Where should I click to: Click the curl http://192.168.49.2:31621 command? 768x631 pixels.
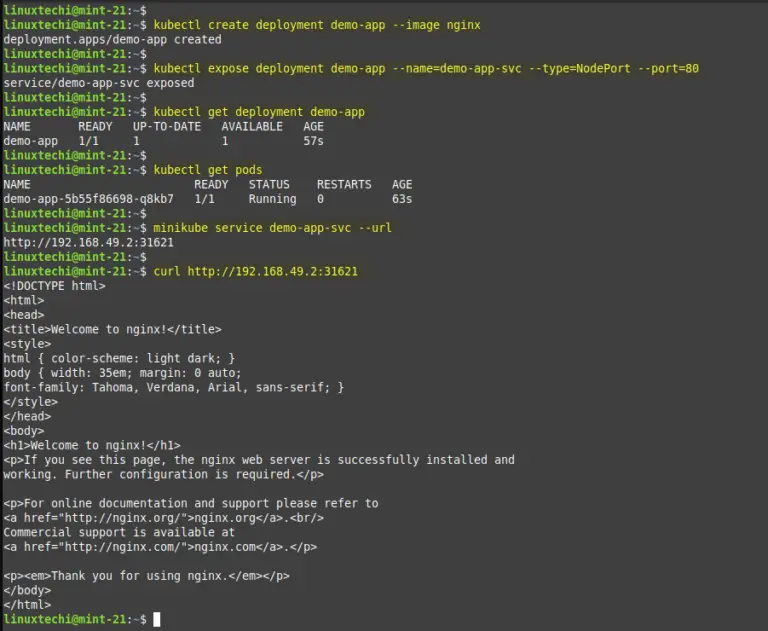click(x=256, y=271)
